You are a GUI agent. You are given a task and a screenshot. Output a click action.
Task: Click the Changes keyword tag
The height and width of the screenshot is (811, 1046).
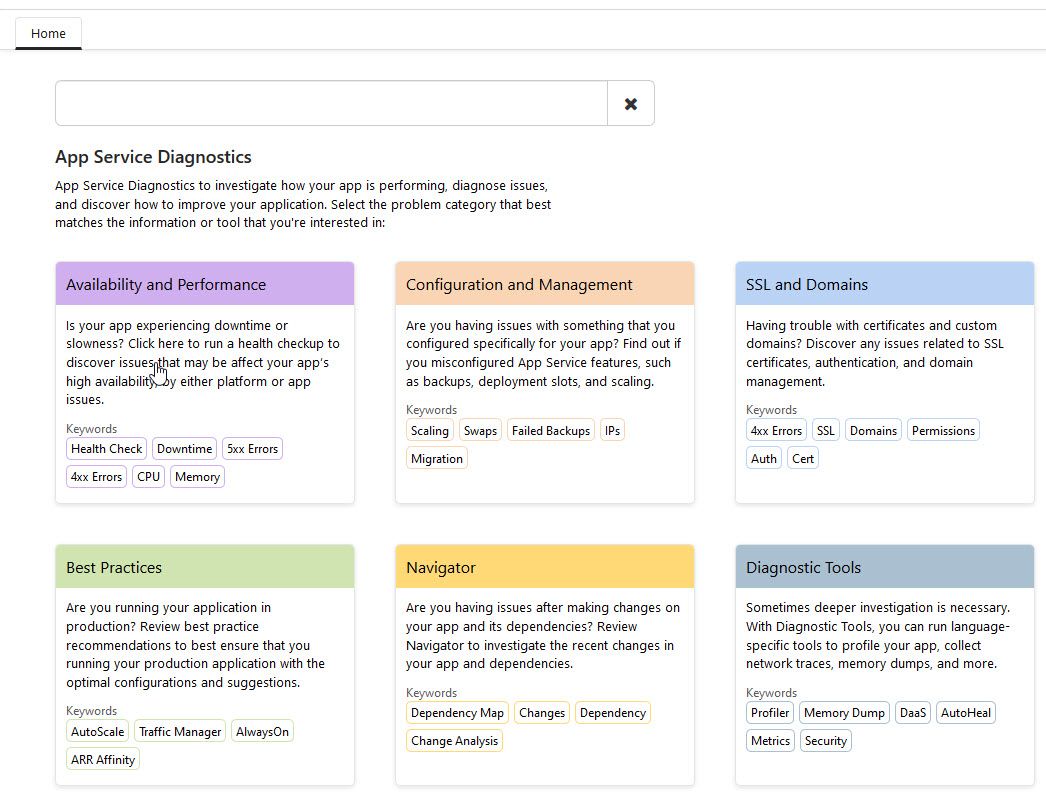coord(542,713)
